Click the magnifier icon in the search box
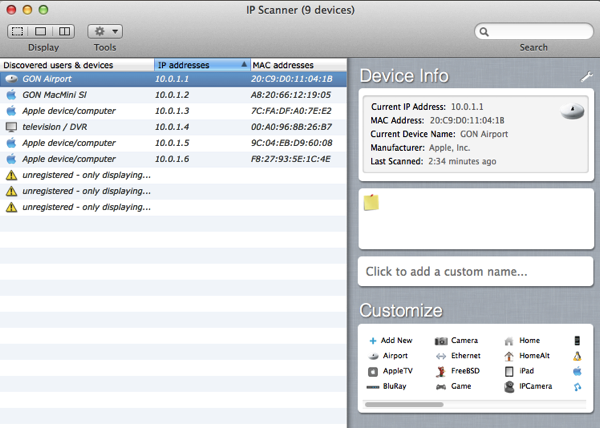Image resolution: width=600 pixels, height=428 pixels. tap(484, 32)
